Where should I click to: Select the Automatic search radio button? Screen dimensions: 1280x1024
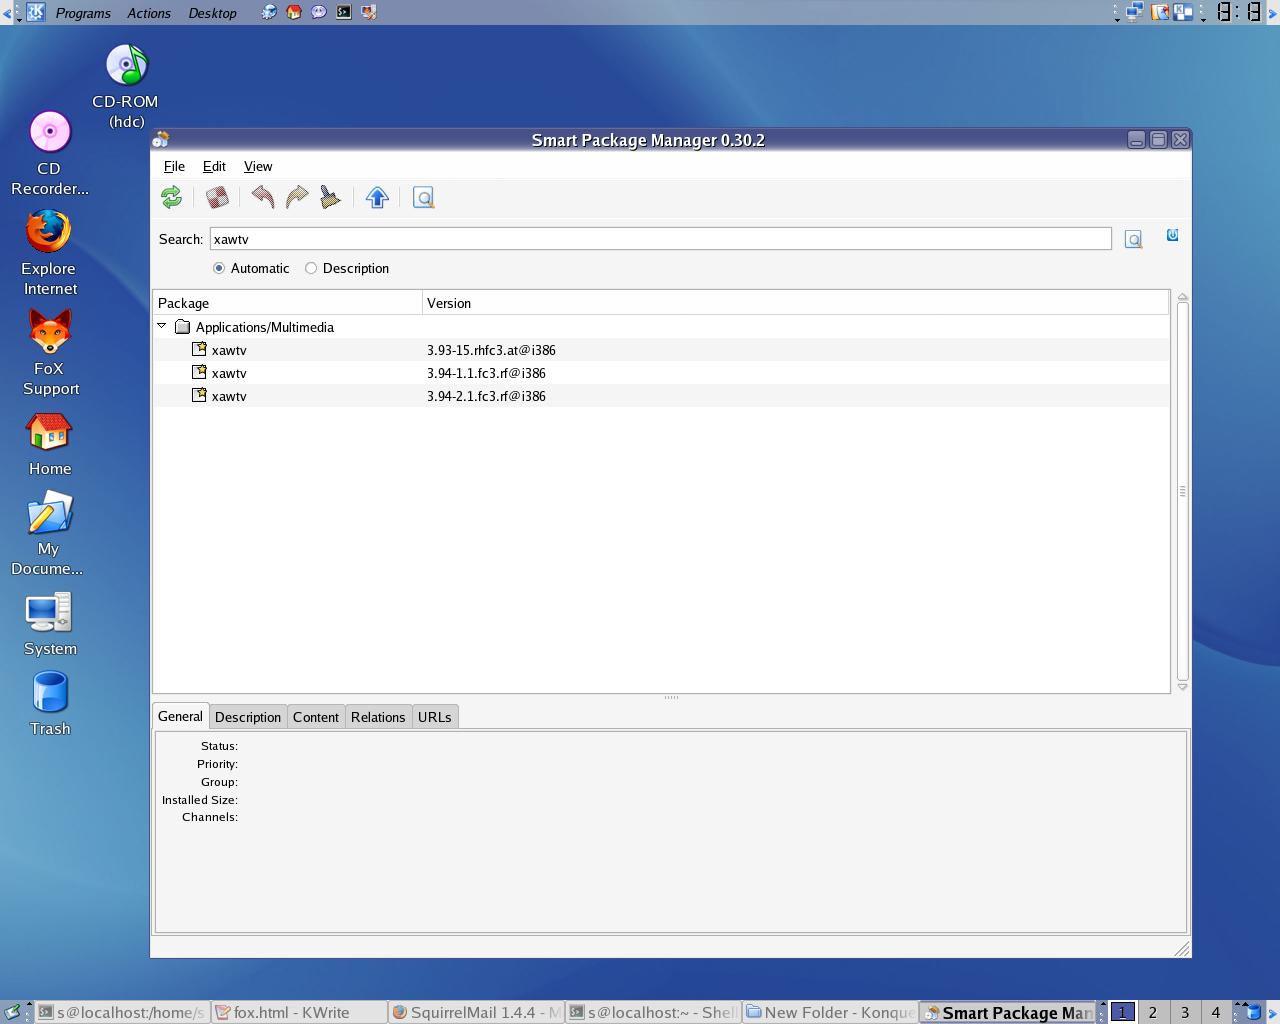tap(219, 268)
